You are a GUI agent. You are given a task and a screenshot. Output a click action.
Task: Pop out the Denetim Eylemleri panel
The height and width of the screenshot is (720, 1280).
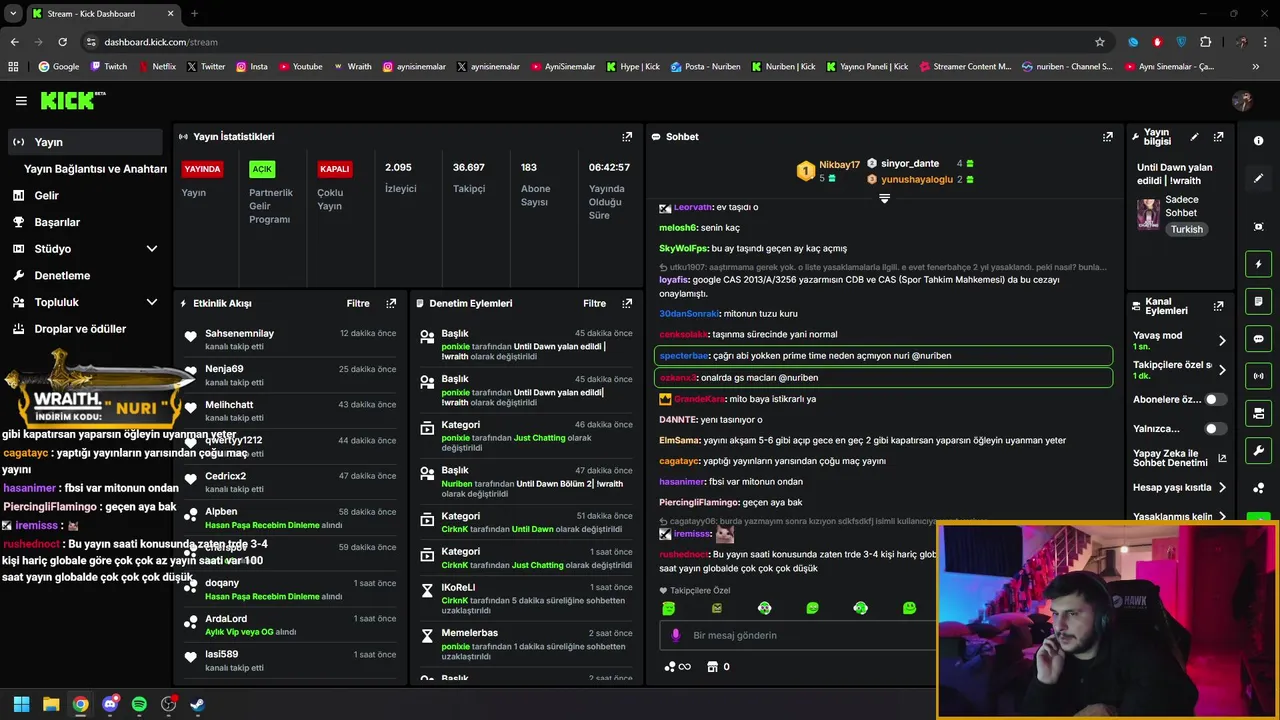pyautogui.click(x=627, y=303)
